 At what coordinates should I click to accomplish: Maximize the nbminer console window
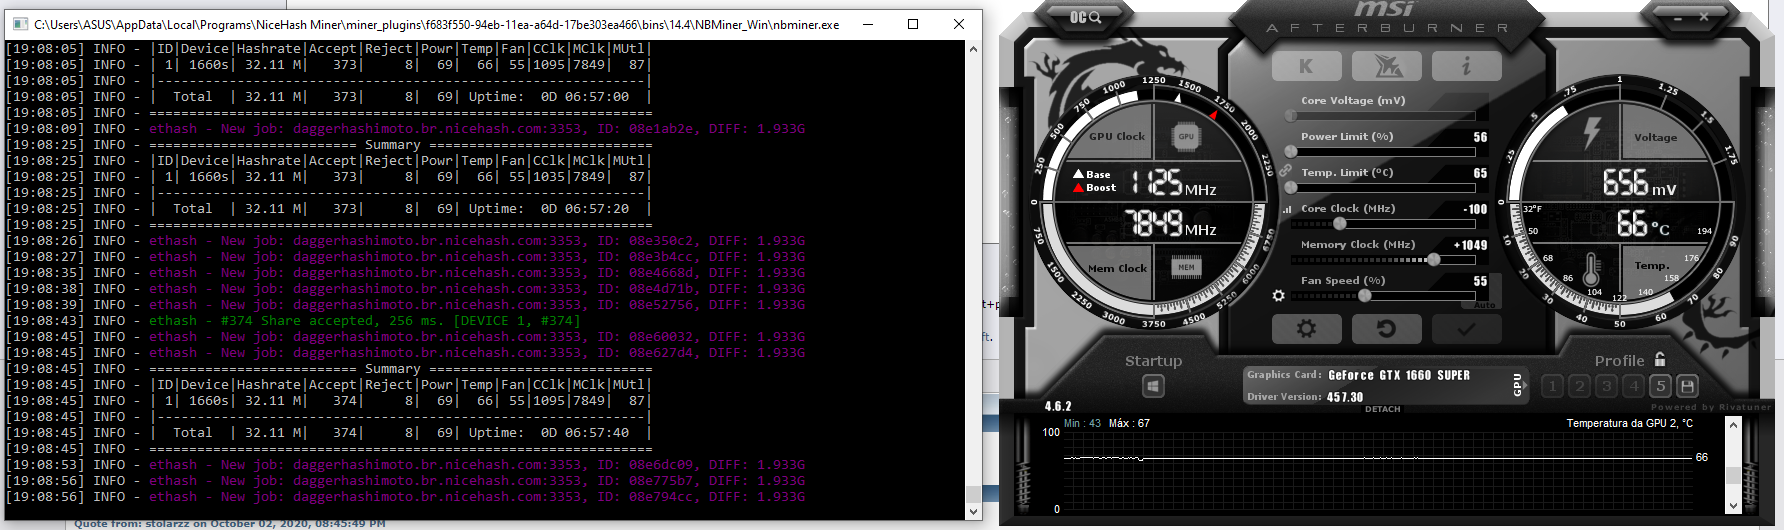pos(913,24)
